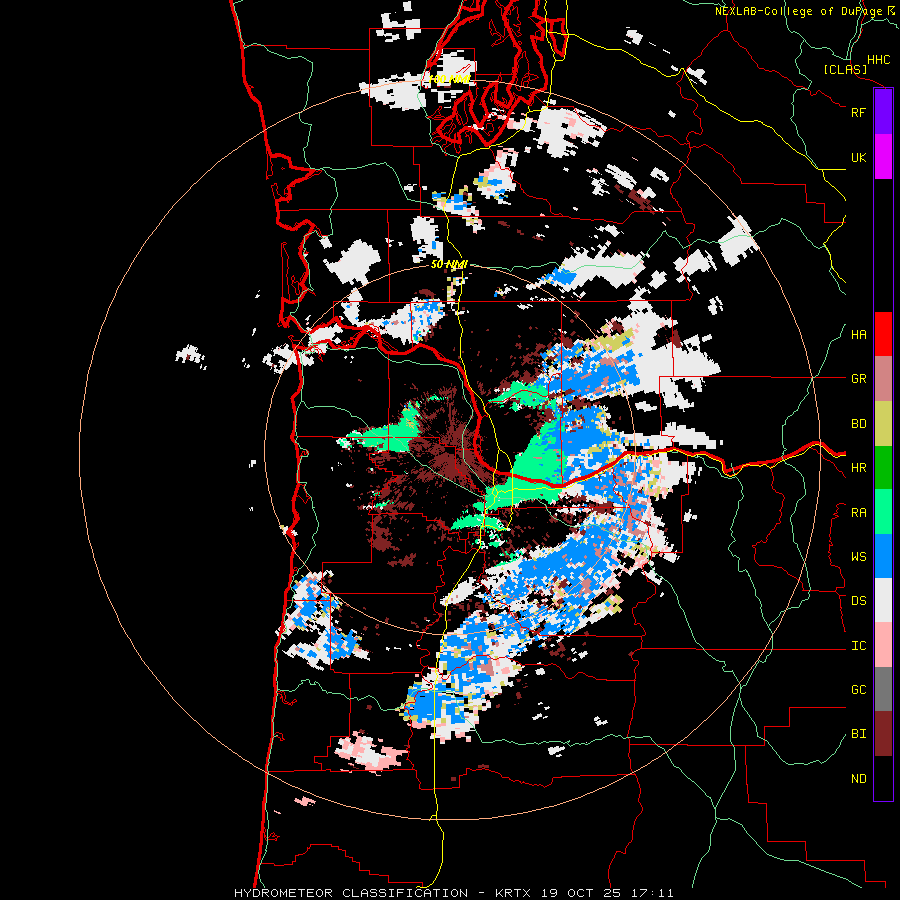Click the HYDROMETEOR CLASSIFICATION title caption
The width and height of the screenshot is (900, 900).
click(453, 893)
